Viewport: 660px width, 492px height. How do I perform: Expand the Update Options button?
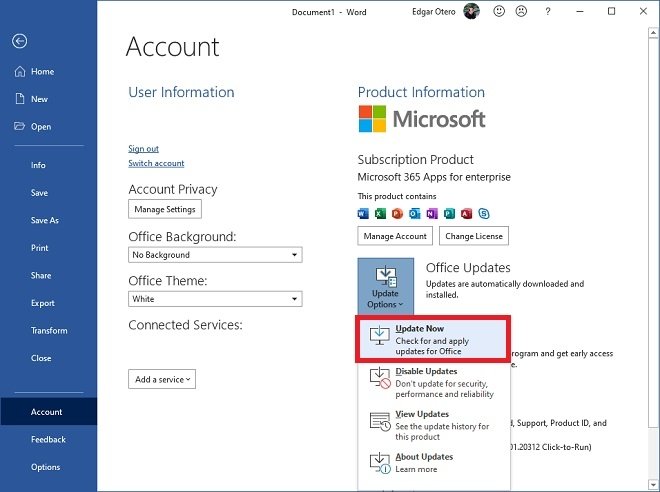point(386,286)
